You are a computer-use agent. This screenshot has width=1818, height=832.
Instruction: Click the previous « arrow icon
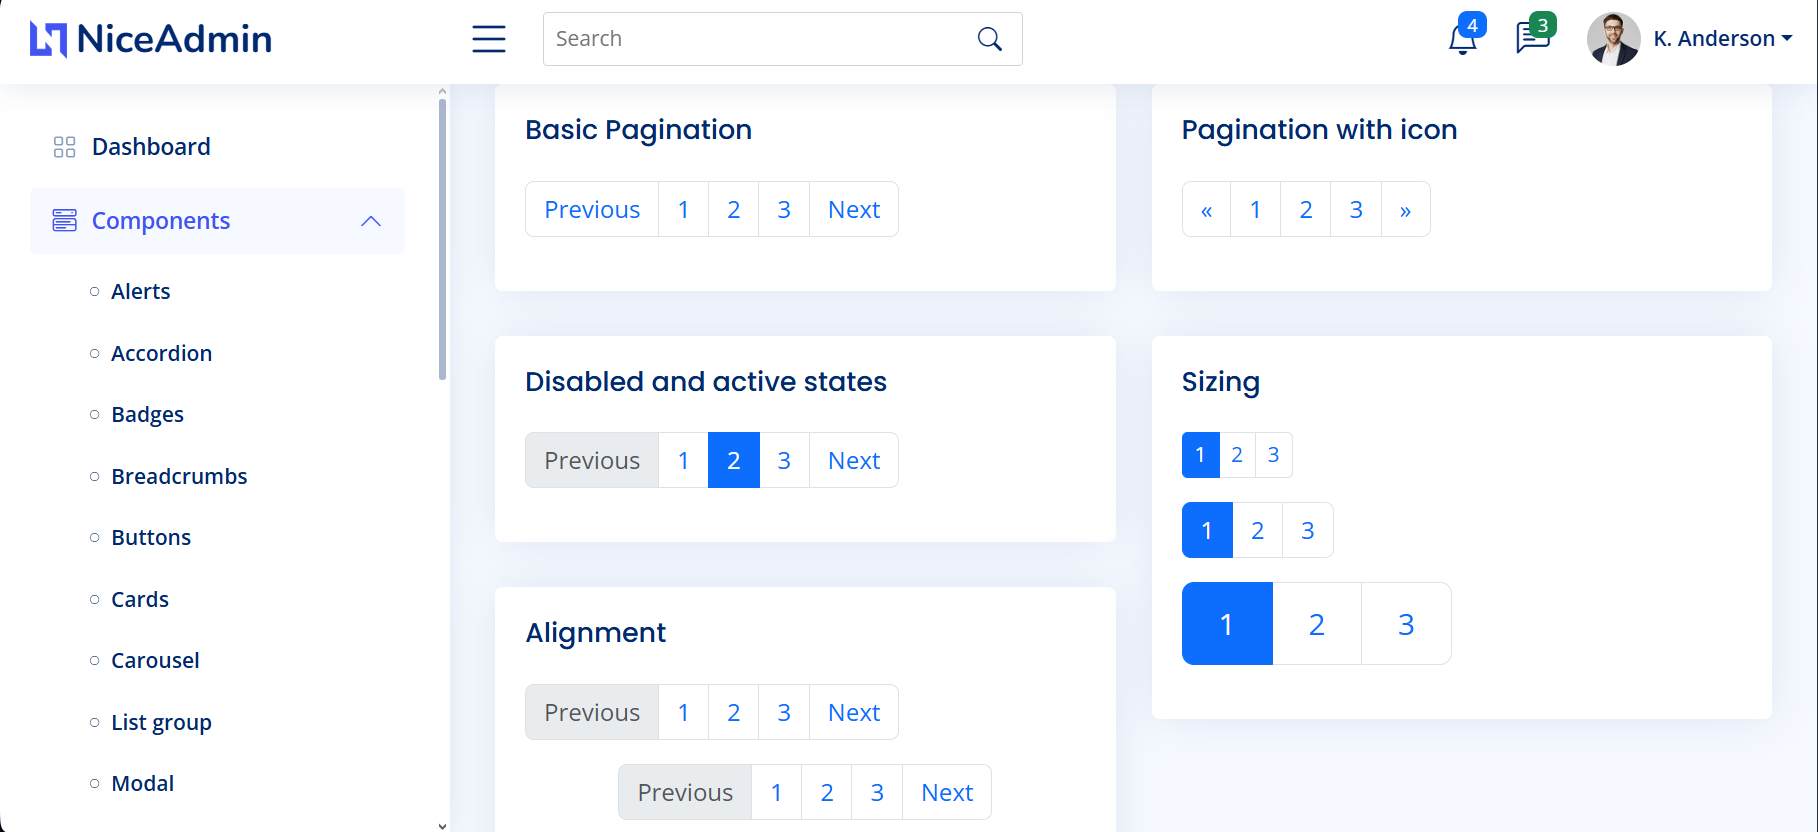(x=1207, y=210)
